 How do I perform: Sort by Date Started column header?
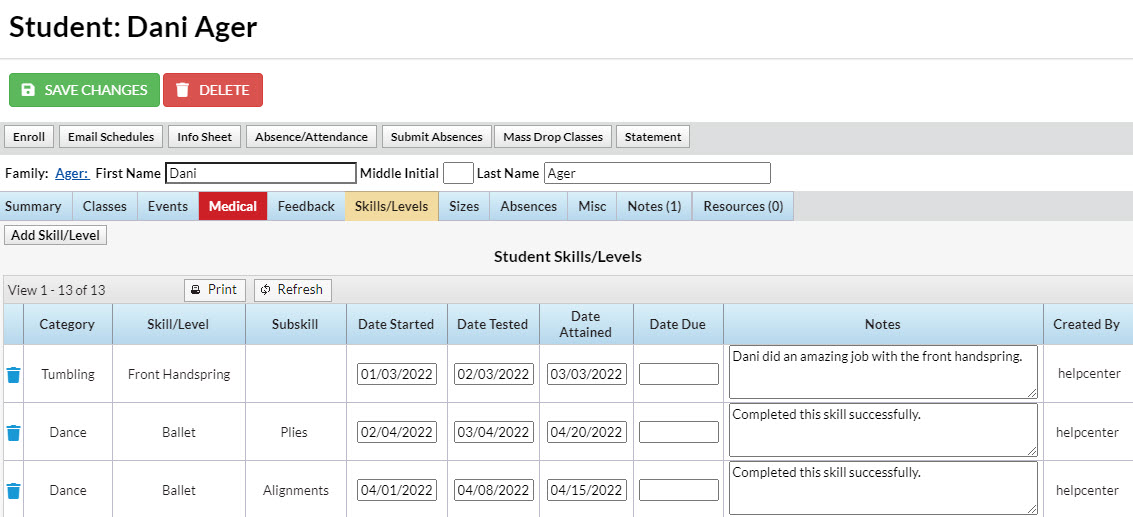click(396, 324)
